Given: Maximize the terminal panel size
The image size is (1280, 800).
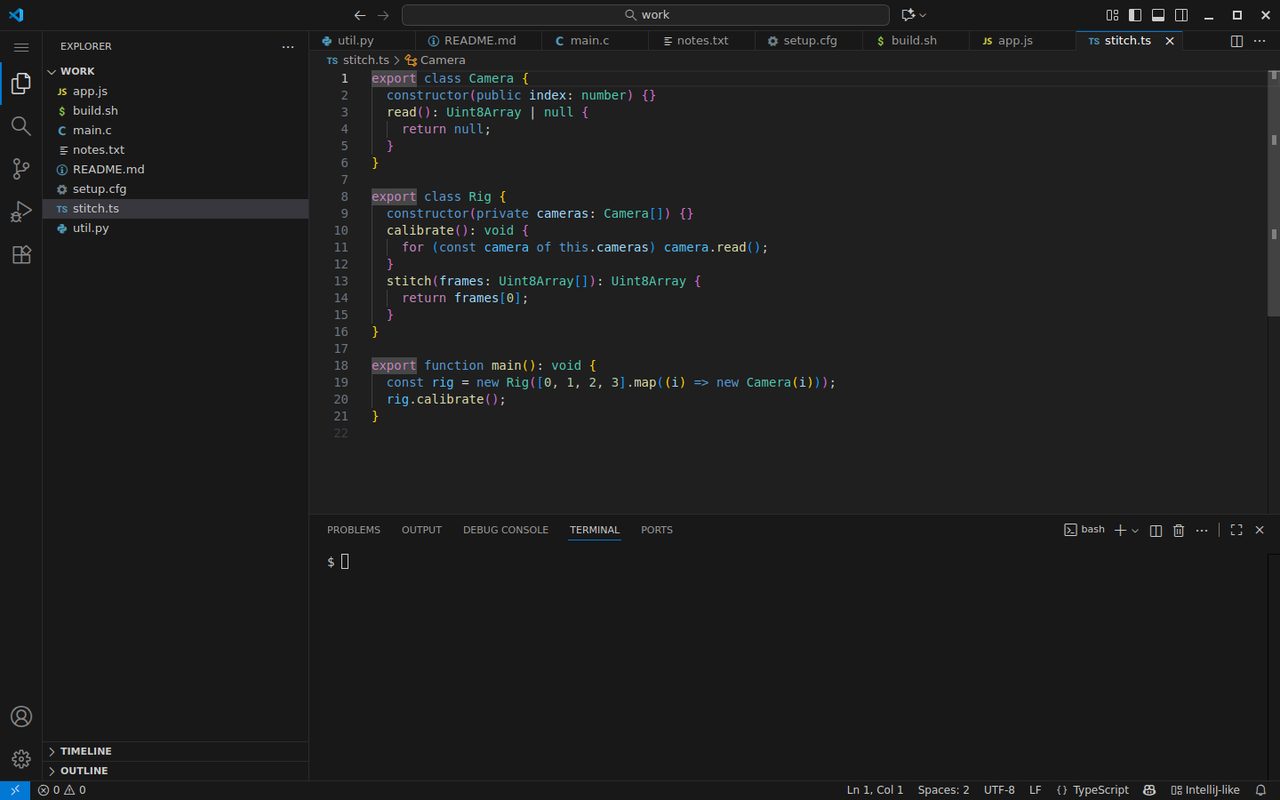Looking at the screenshot, I should click(1236, 530).
